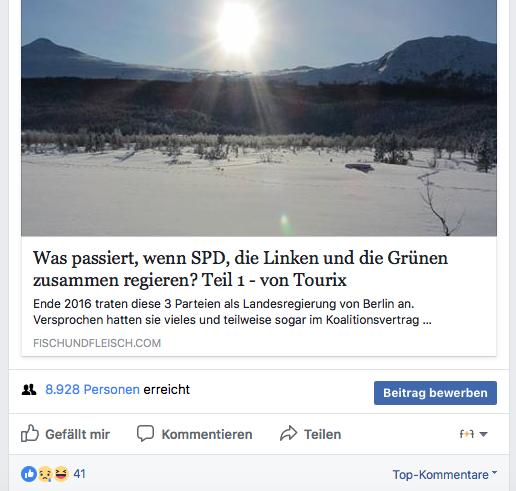Click the blue like reaction icon
The height and width of the screenshot is (491, 516).
tap(29, 474)
